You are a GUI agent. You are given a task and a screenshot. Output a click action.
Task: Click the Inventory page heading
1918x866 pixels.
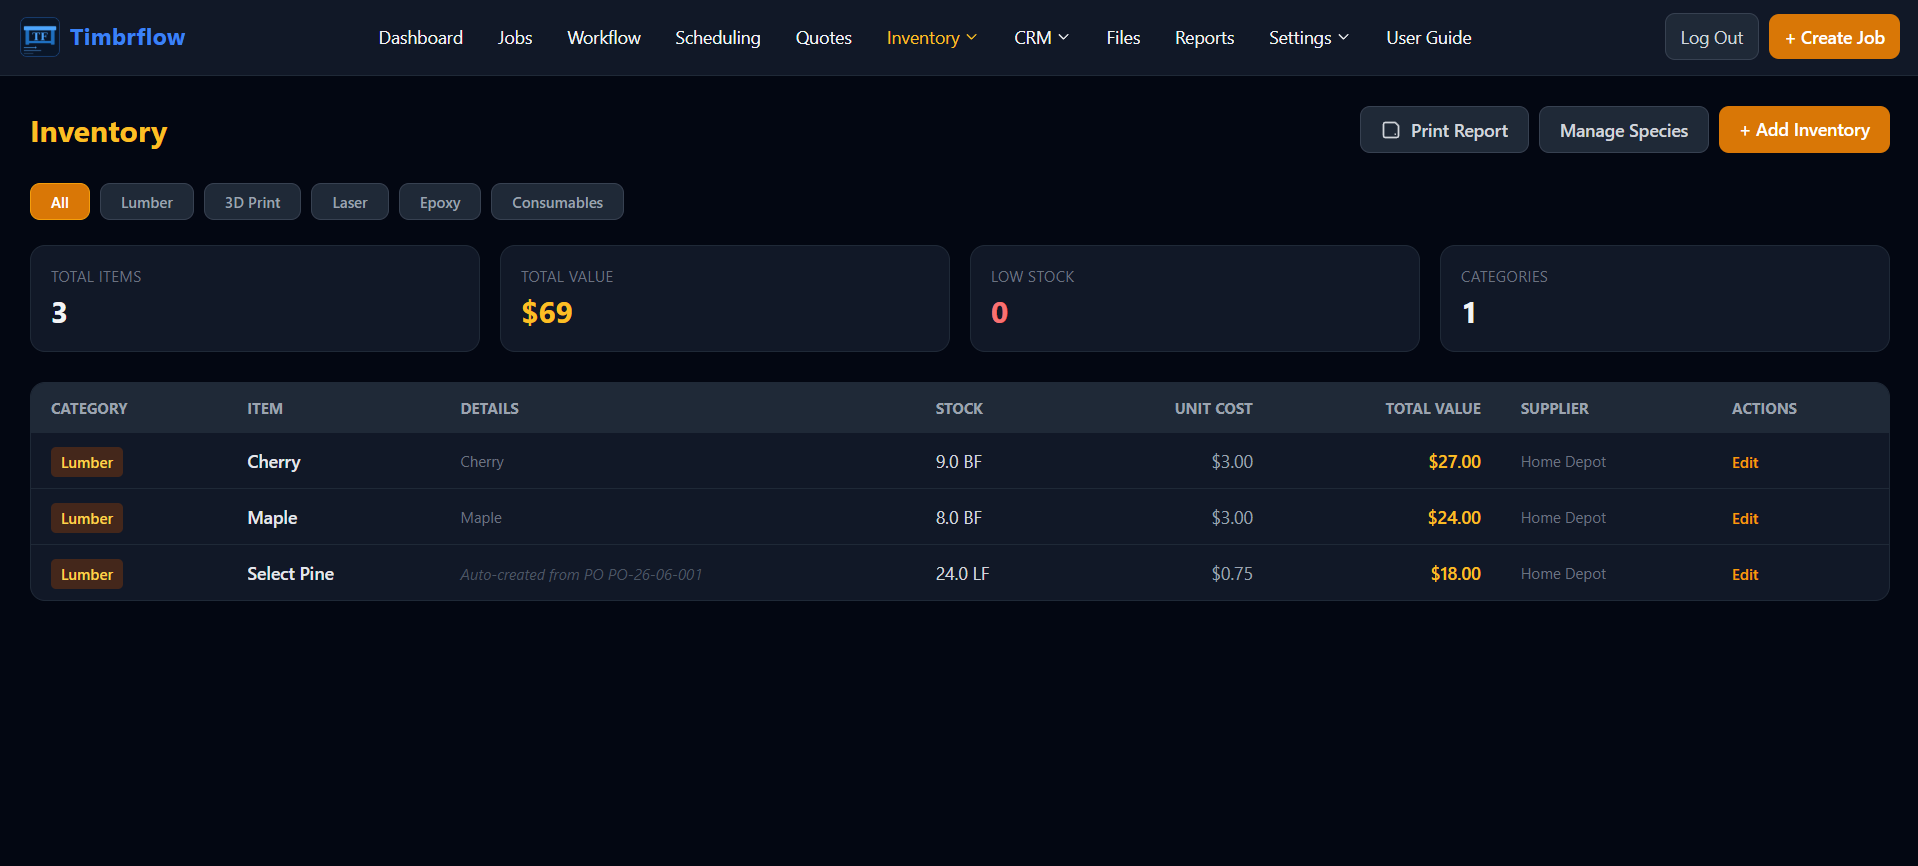(99, 132)
